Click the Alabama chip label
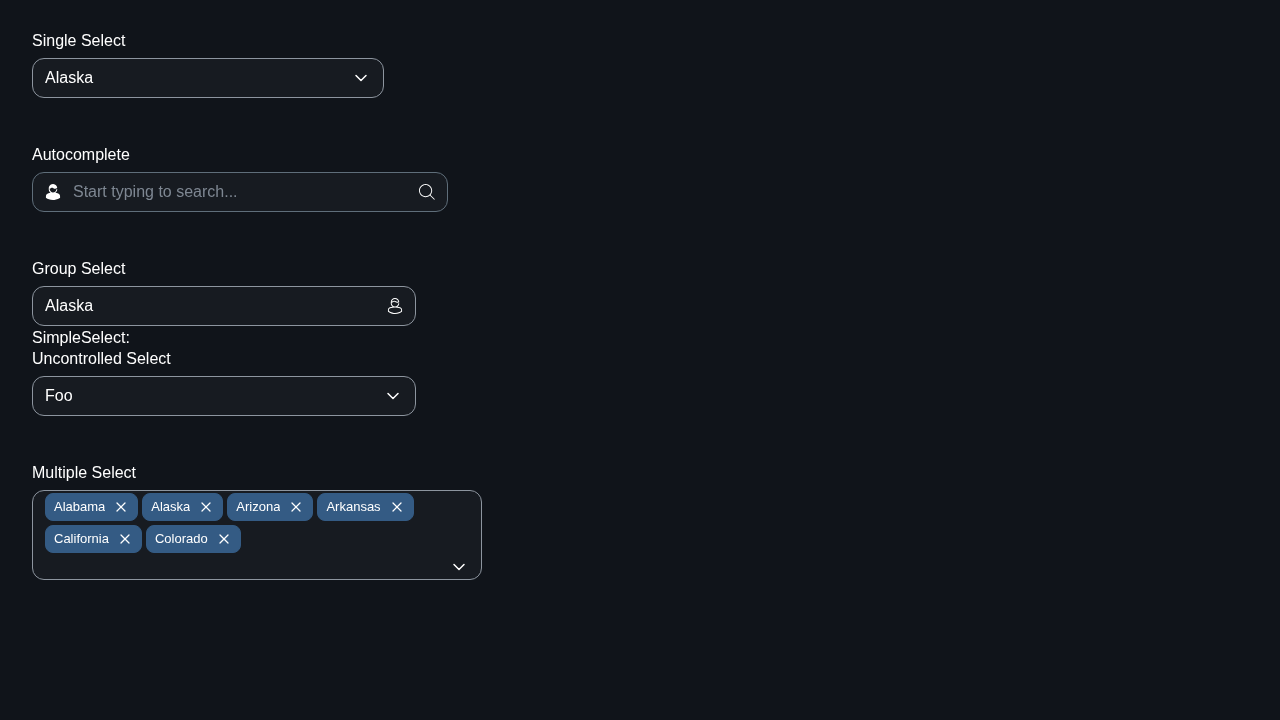Viewport: 1280px width, 720px height. tap(79, 507)
